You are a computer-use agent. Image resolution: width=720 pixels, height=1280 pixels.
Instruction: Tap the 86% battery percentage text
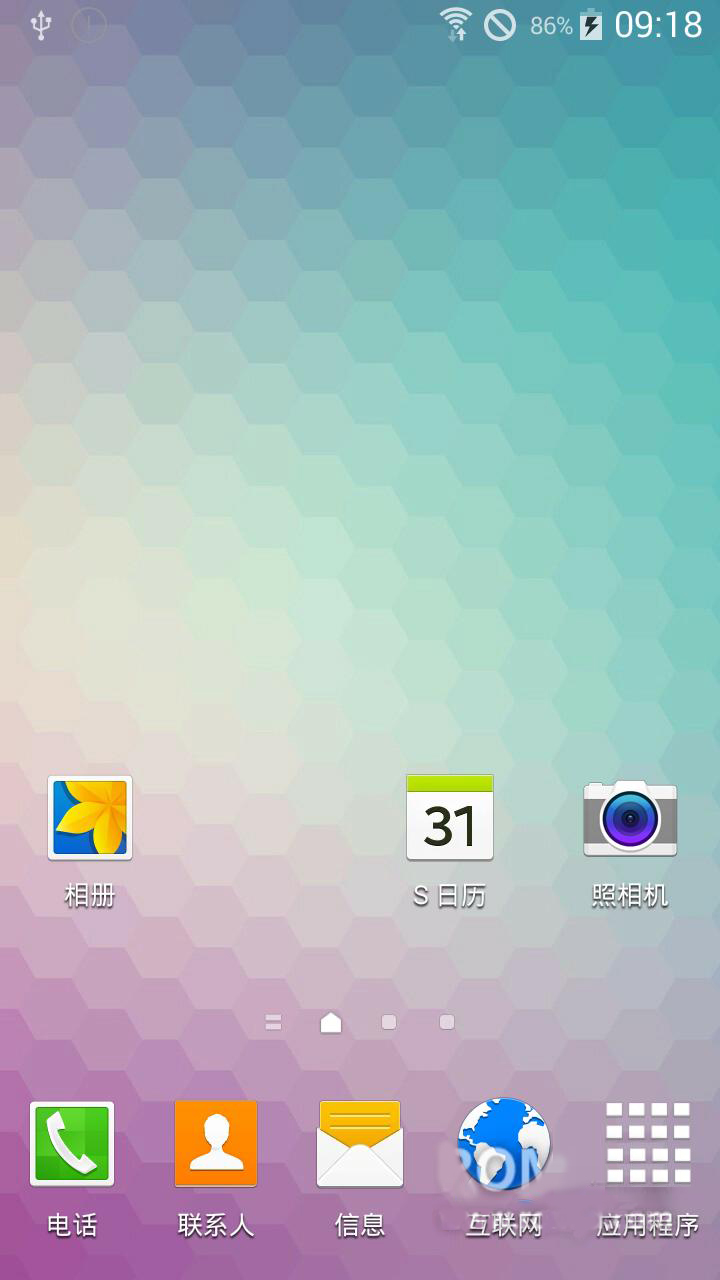coord(551,26)
